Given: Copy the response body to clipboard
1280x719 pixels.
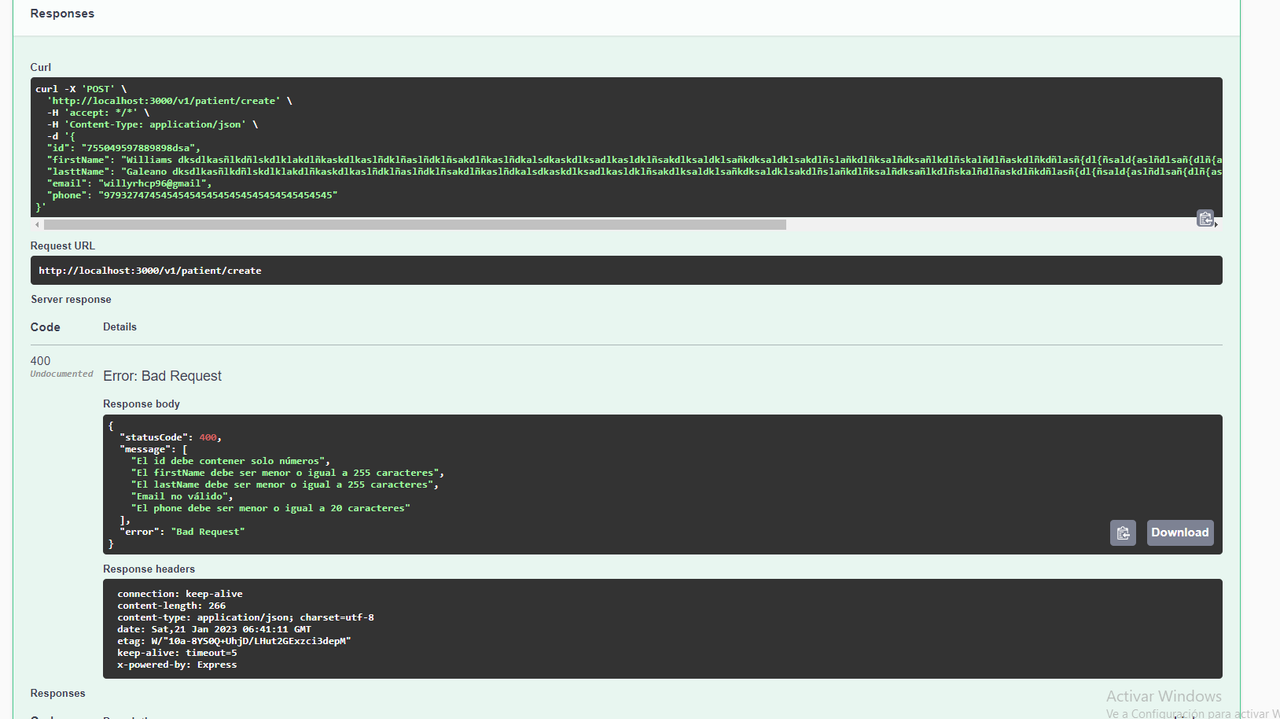Looking at the screenshot, I should pos(1123,533).
